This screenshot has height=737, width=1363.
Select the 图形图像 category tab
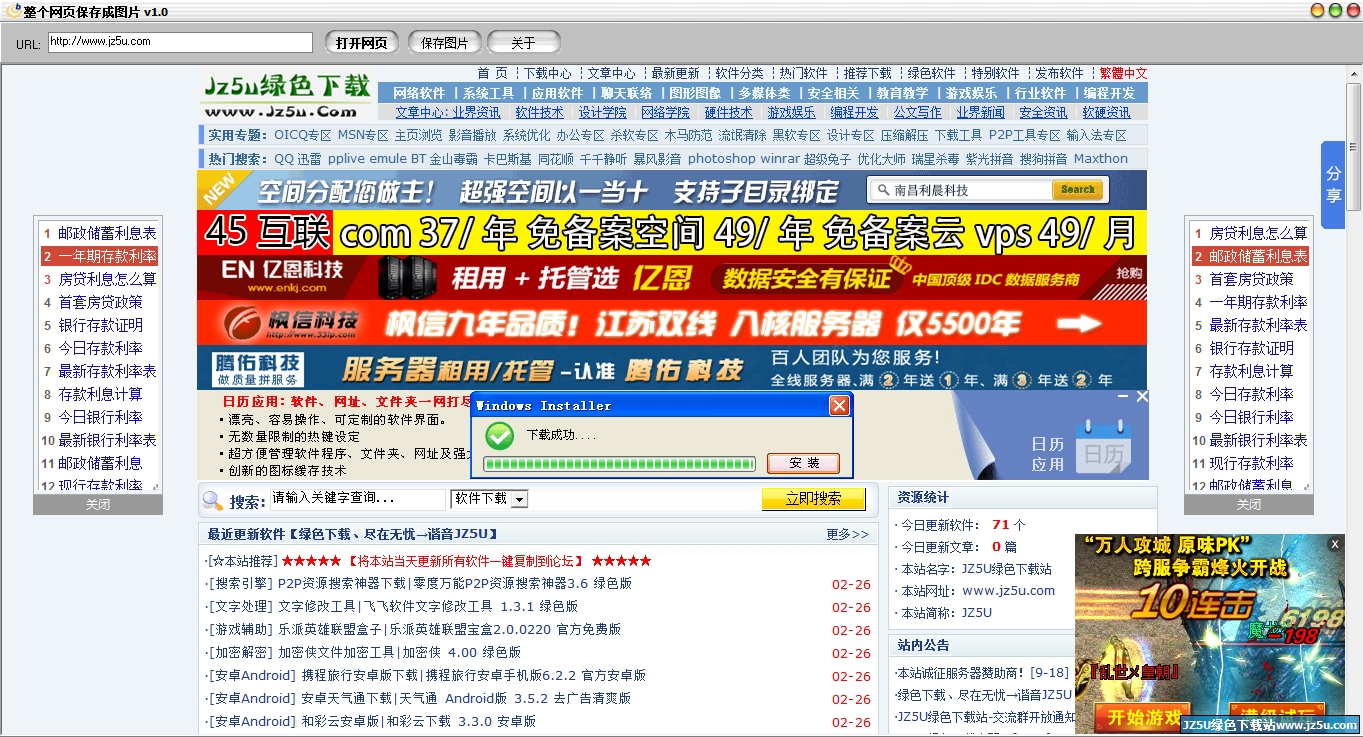coord(695,93)
